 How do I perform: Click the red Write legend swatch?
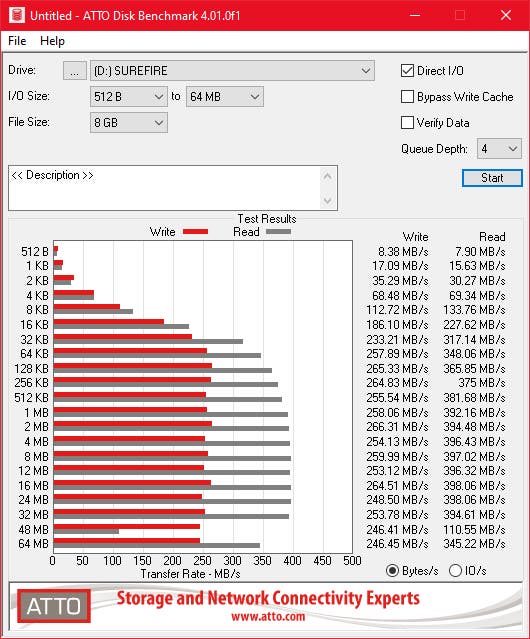196,231
